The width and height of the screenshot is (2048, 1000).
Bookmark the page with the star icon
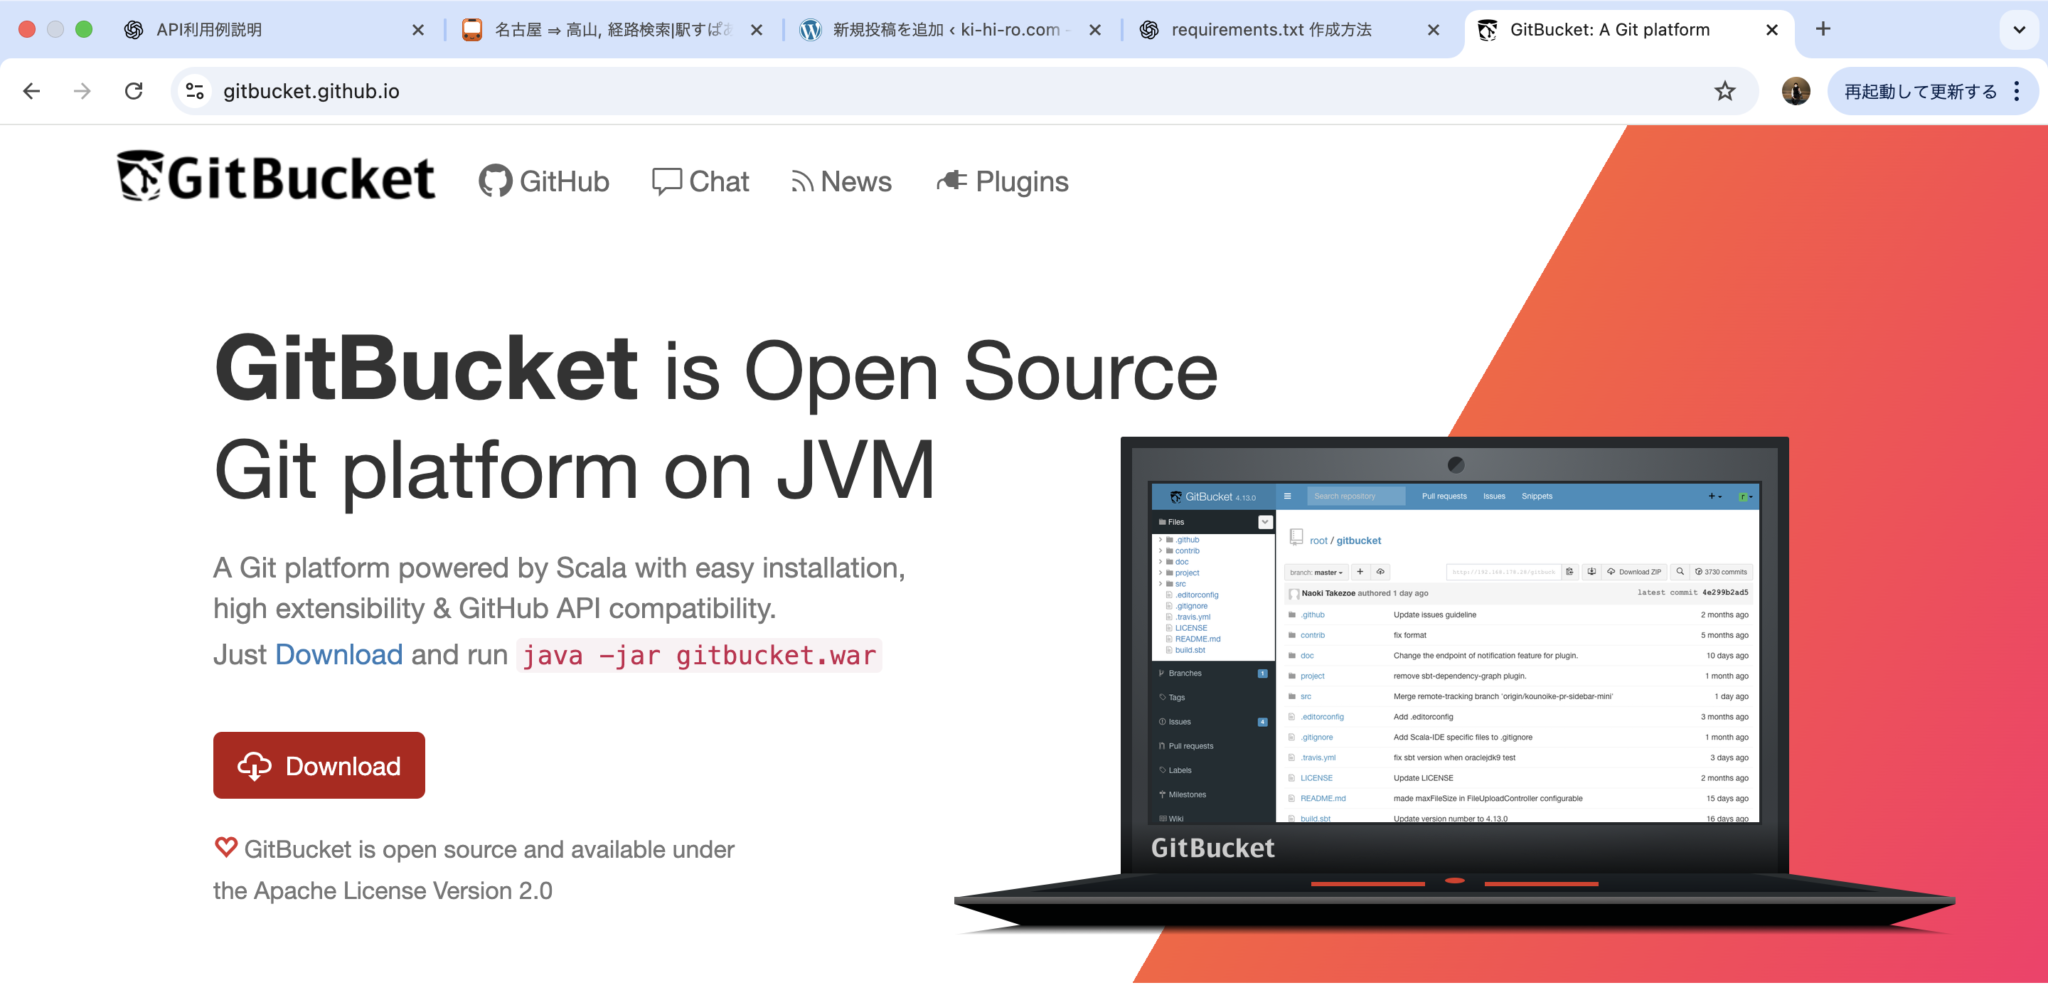click(1724, 91)
